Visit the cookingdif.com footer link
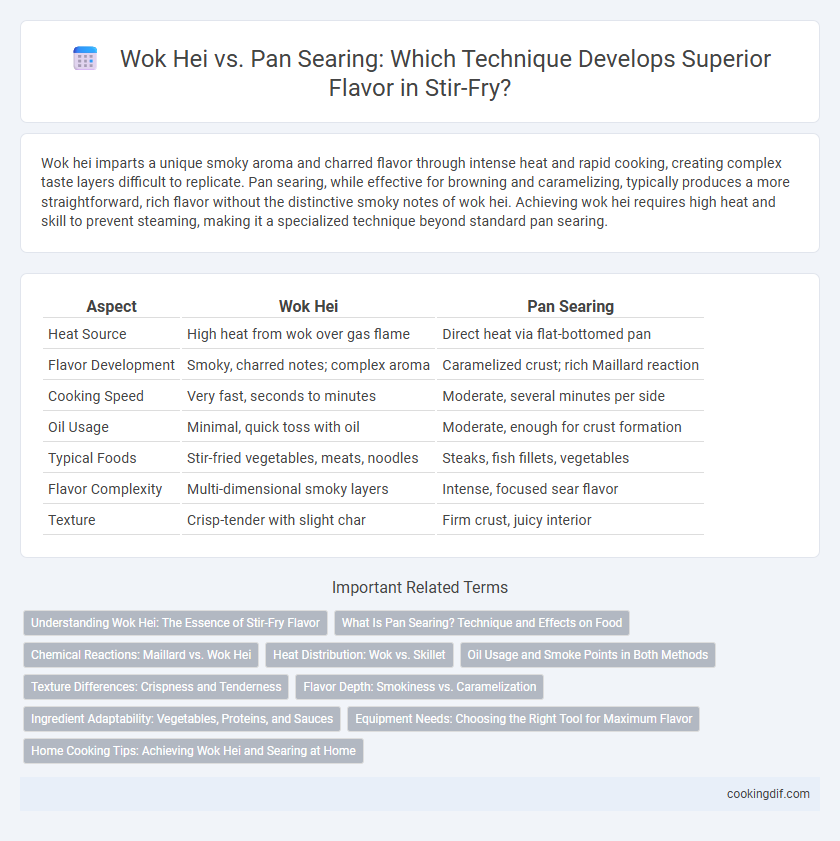 [x=768, y=794]
